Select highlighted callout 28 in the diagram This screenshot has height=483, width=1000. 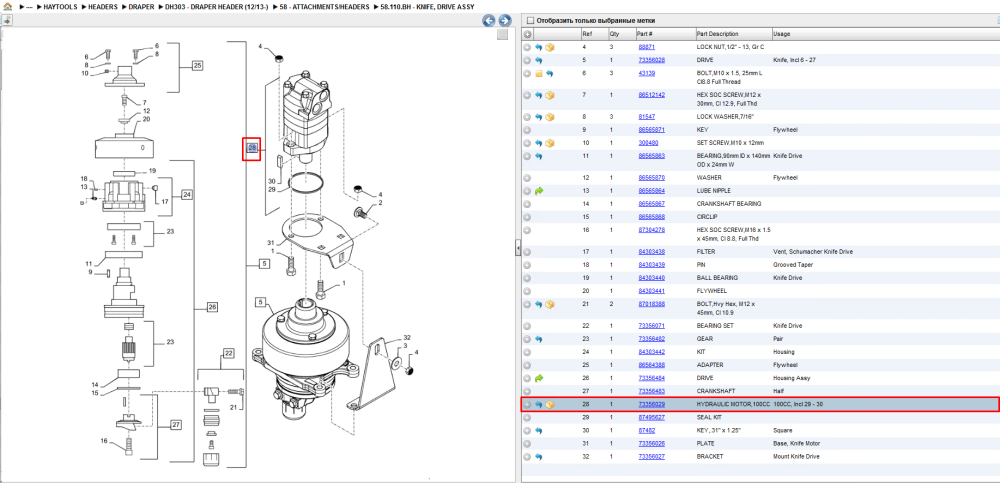click(x=252, y=149)
